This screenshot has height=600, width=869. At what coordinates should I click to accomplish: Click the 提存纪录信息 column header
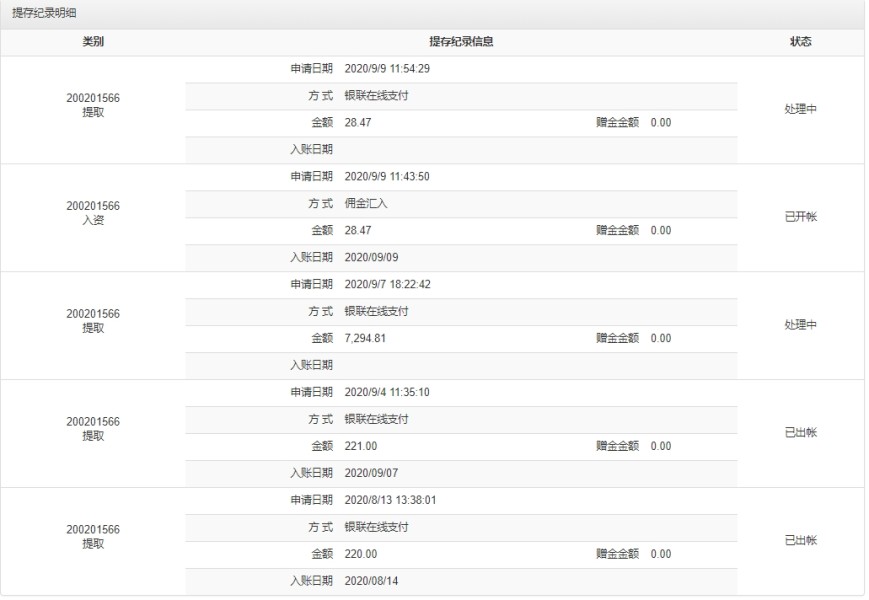click(x=461, y=42)
